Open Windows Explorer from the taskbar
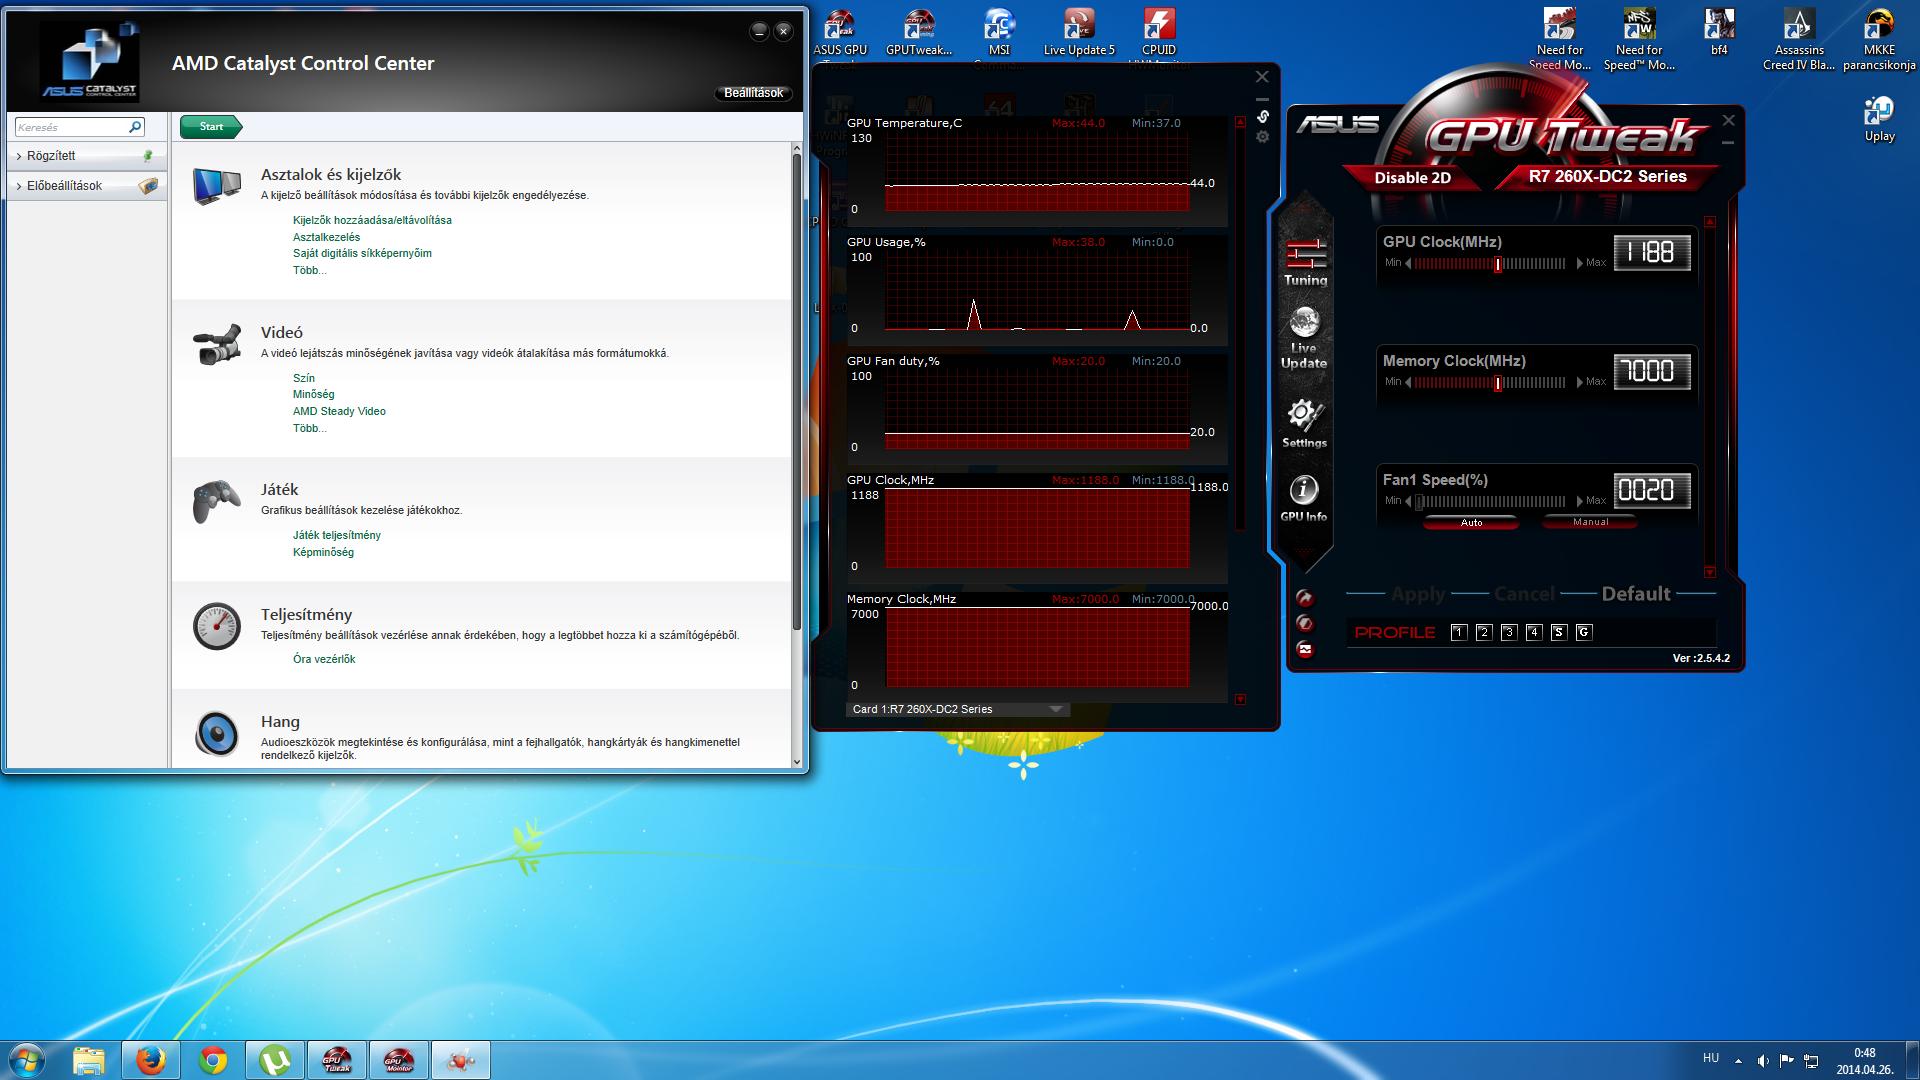Image resolution: width=1920 pixels, height=1080 pixels. point(89,1059)
